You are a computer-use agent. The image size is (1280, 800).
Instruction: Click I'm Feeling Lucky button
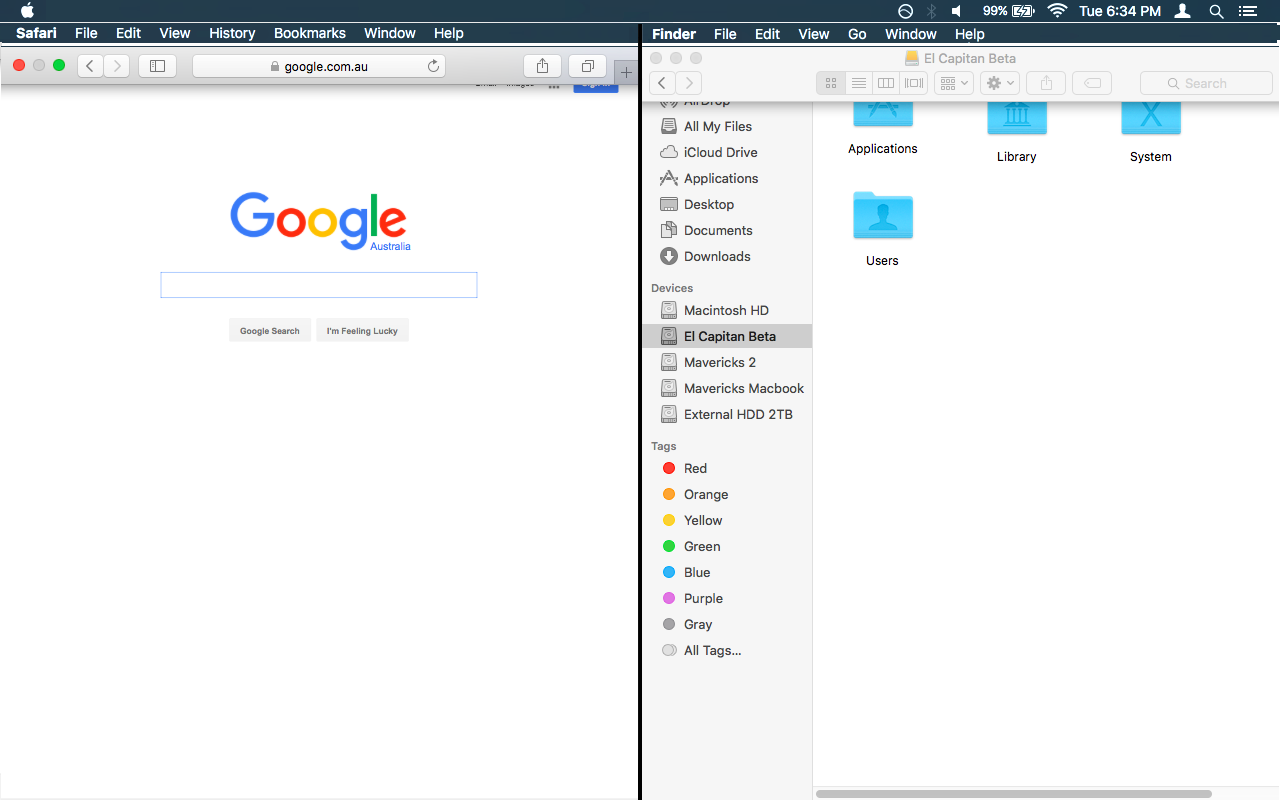point(362,331)
